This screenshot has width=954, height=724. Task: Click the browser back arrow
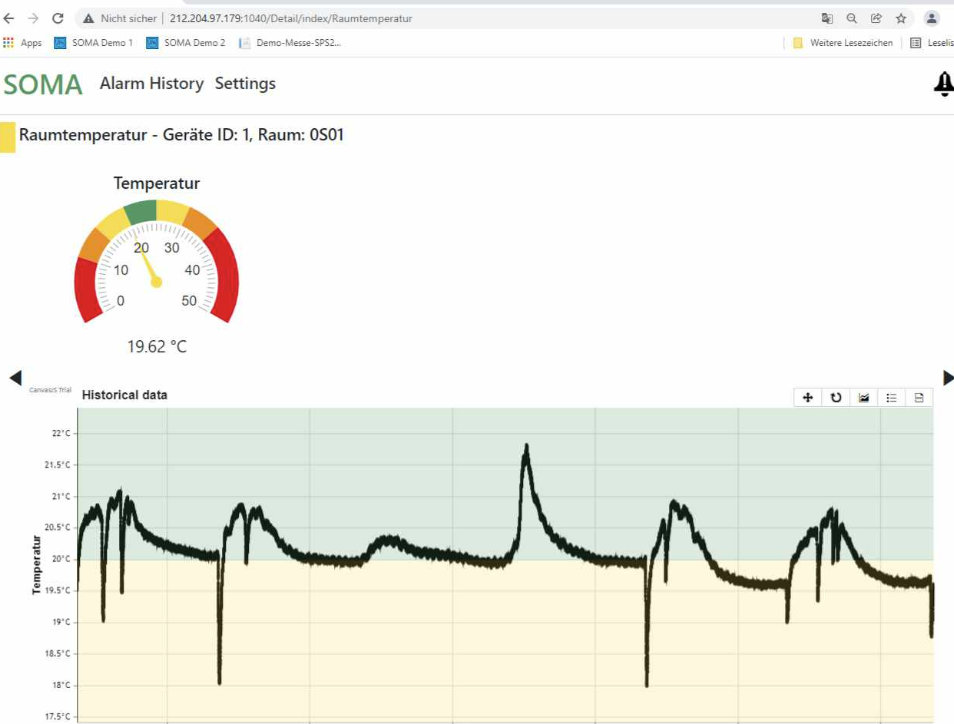[x=9, y=18]
